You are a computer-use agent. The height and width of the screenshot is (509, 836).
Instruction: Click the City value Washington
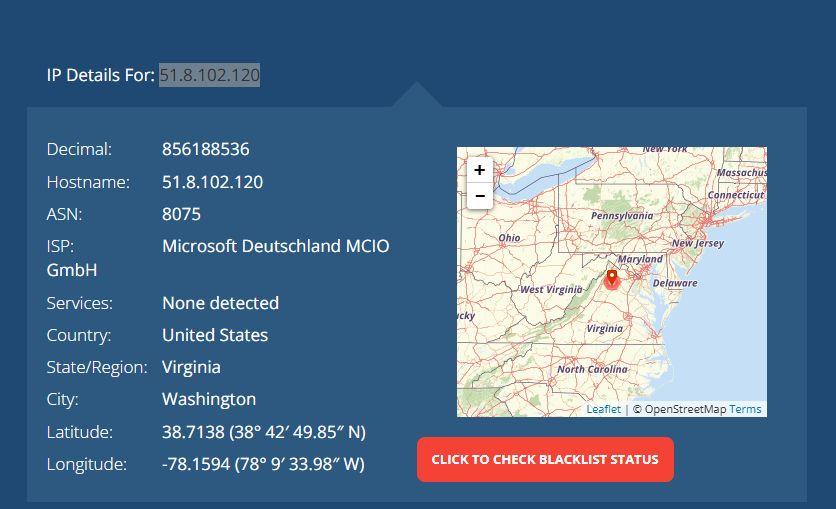pos(209,399)
